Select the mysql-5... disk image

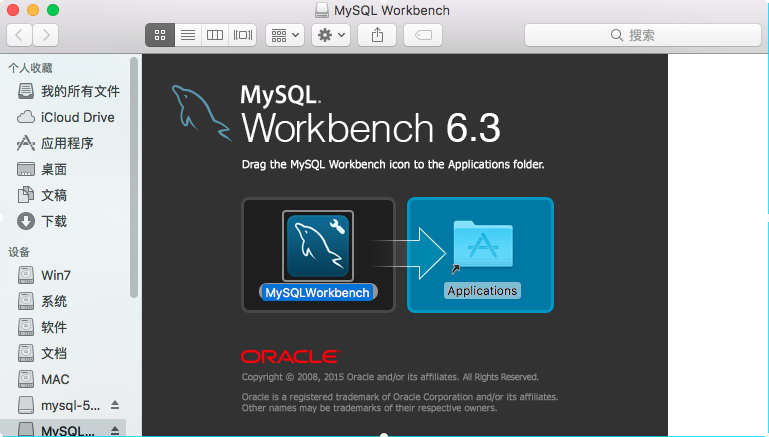click(x=59, y=405)
